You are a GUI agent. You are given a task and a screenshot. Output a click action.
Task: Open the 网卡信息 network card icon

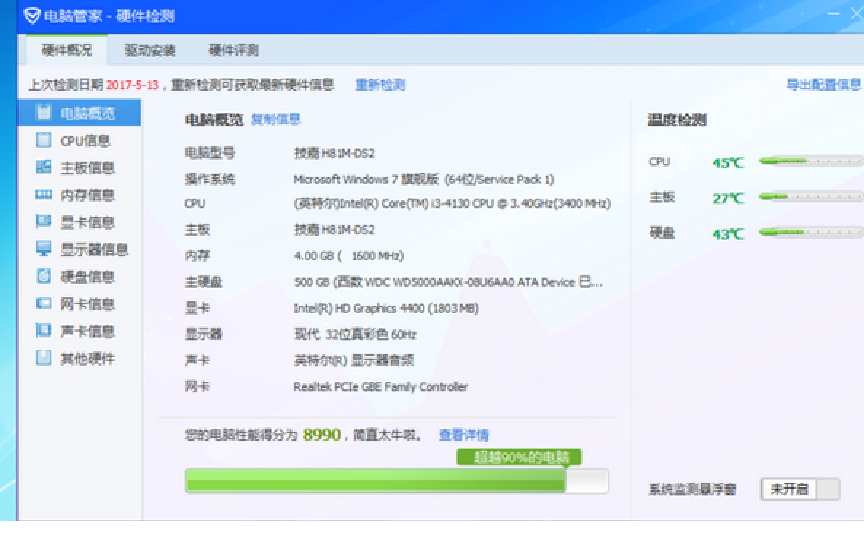pos(44,303)
